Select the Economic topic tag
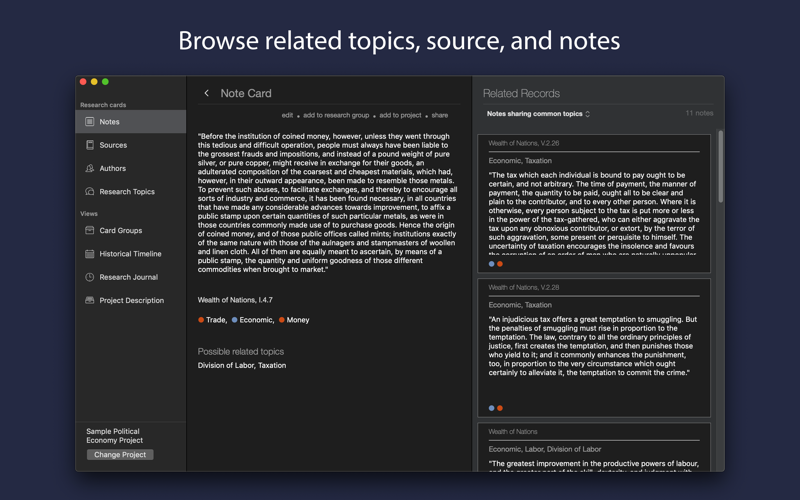800x500 pixels. [x=257, y=320]
